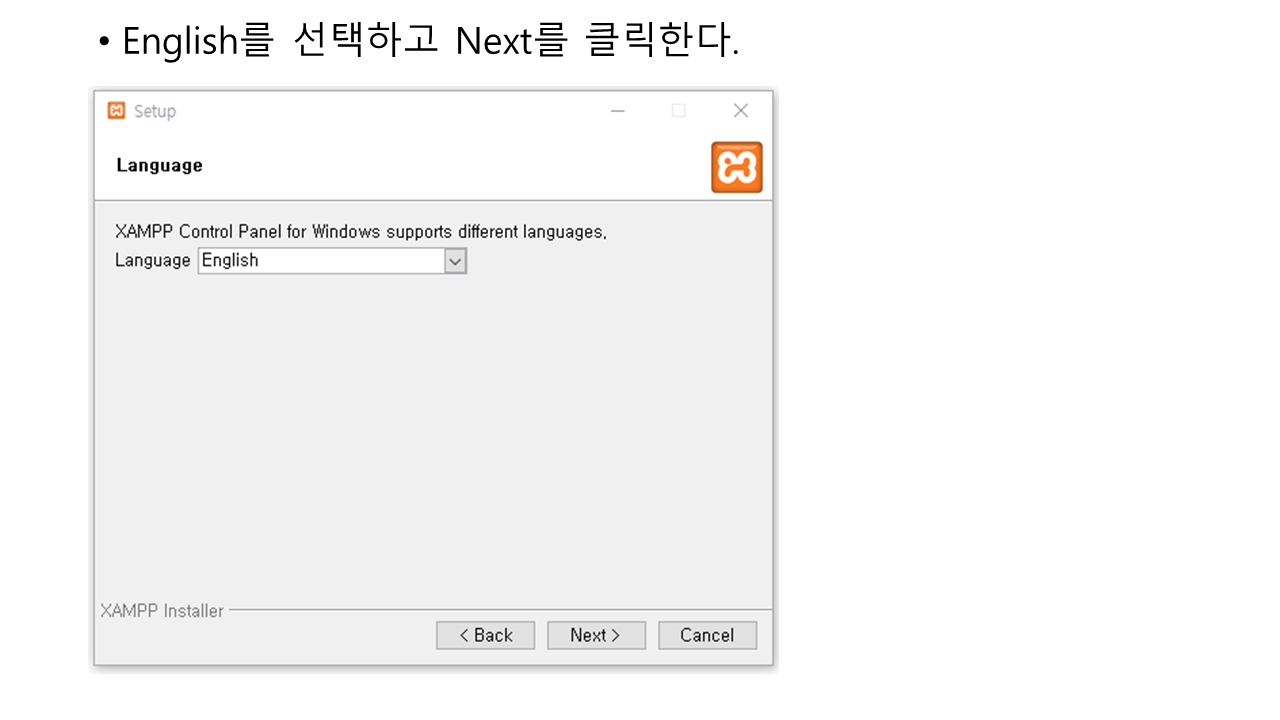Close the Setup installer window
Image resolution: width=1280 pixels, height=720 pixels.
[x=741, y=111]
